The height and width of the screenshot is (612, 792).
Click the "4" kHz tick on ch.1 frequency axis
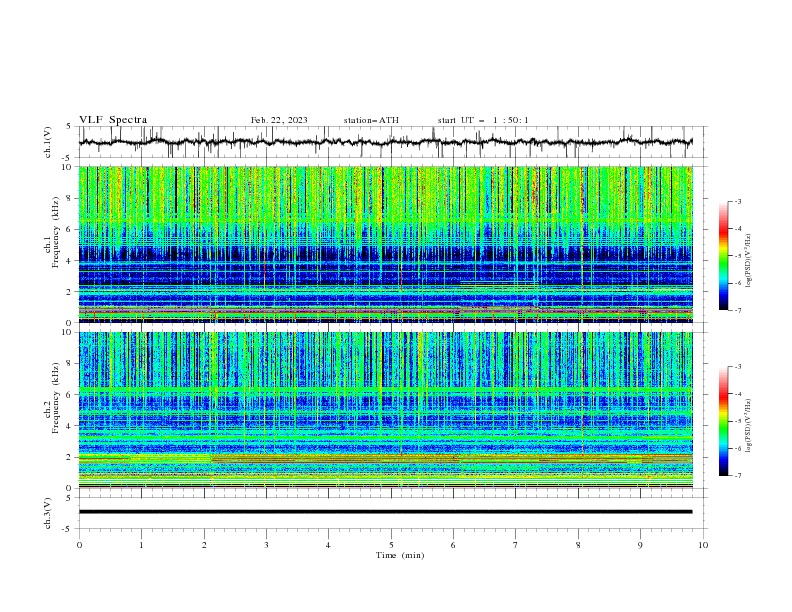[x=70, y=261]
